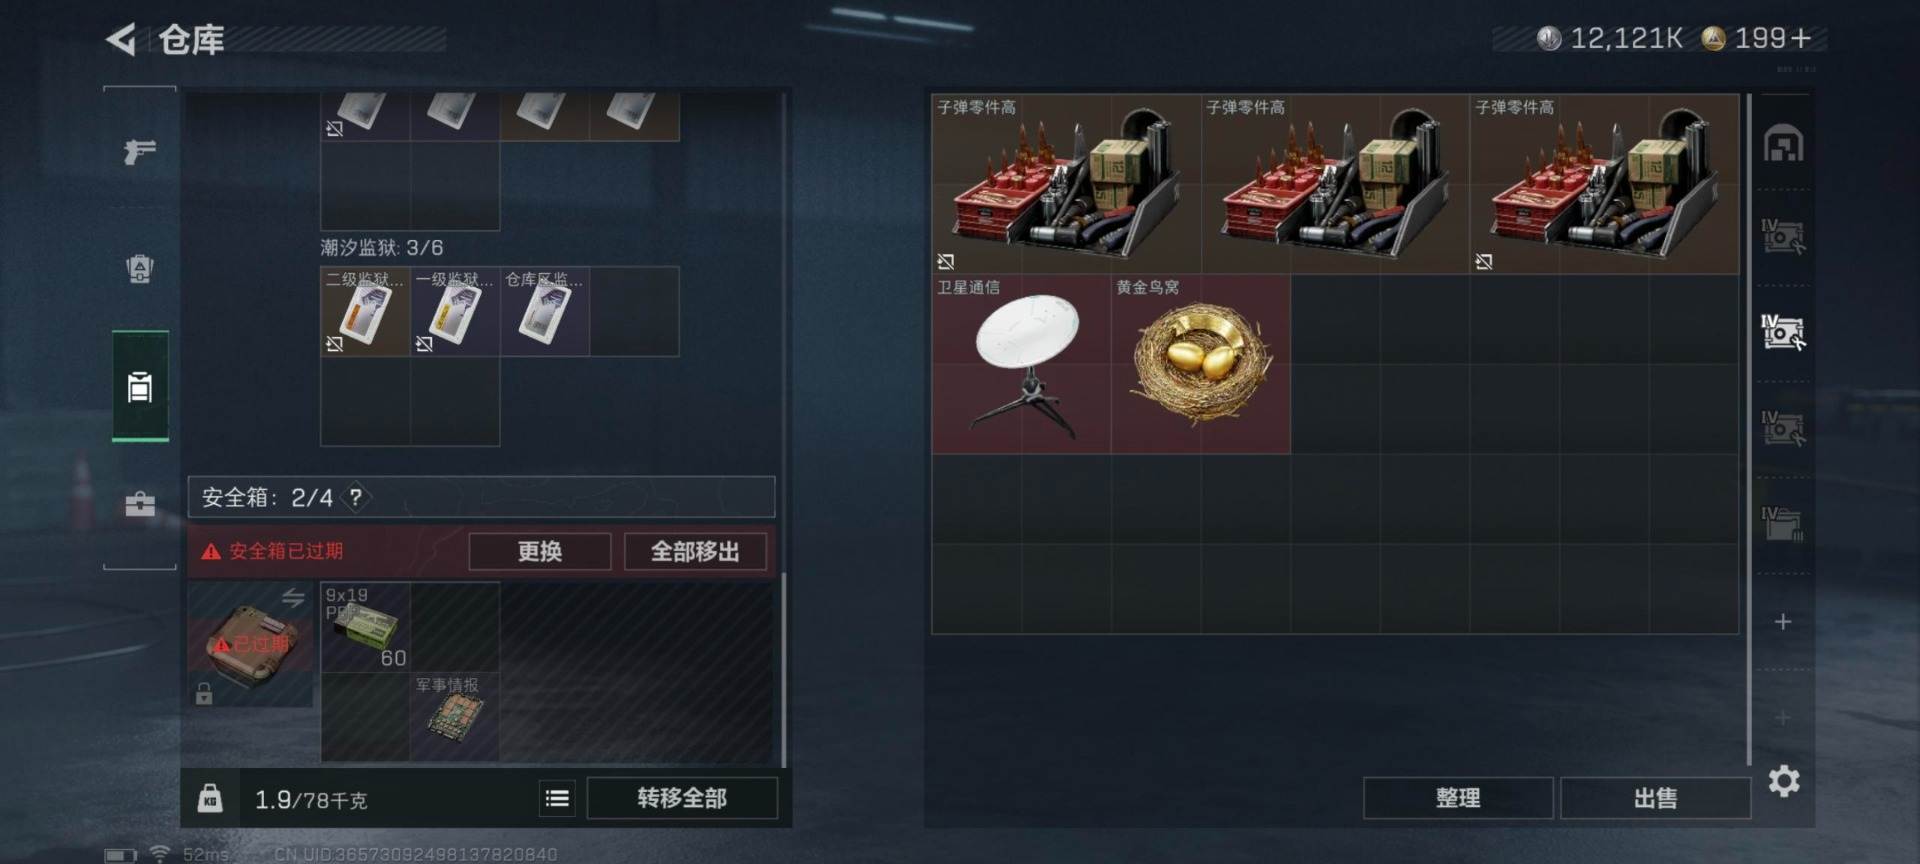Toggle swap arrows on expired safe box
Image resolution: width=1920 pixels, height=864 pixels.
293,598
